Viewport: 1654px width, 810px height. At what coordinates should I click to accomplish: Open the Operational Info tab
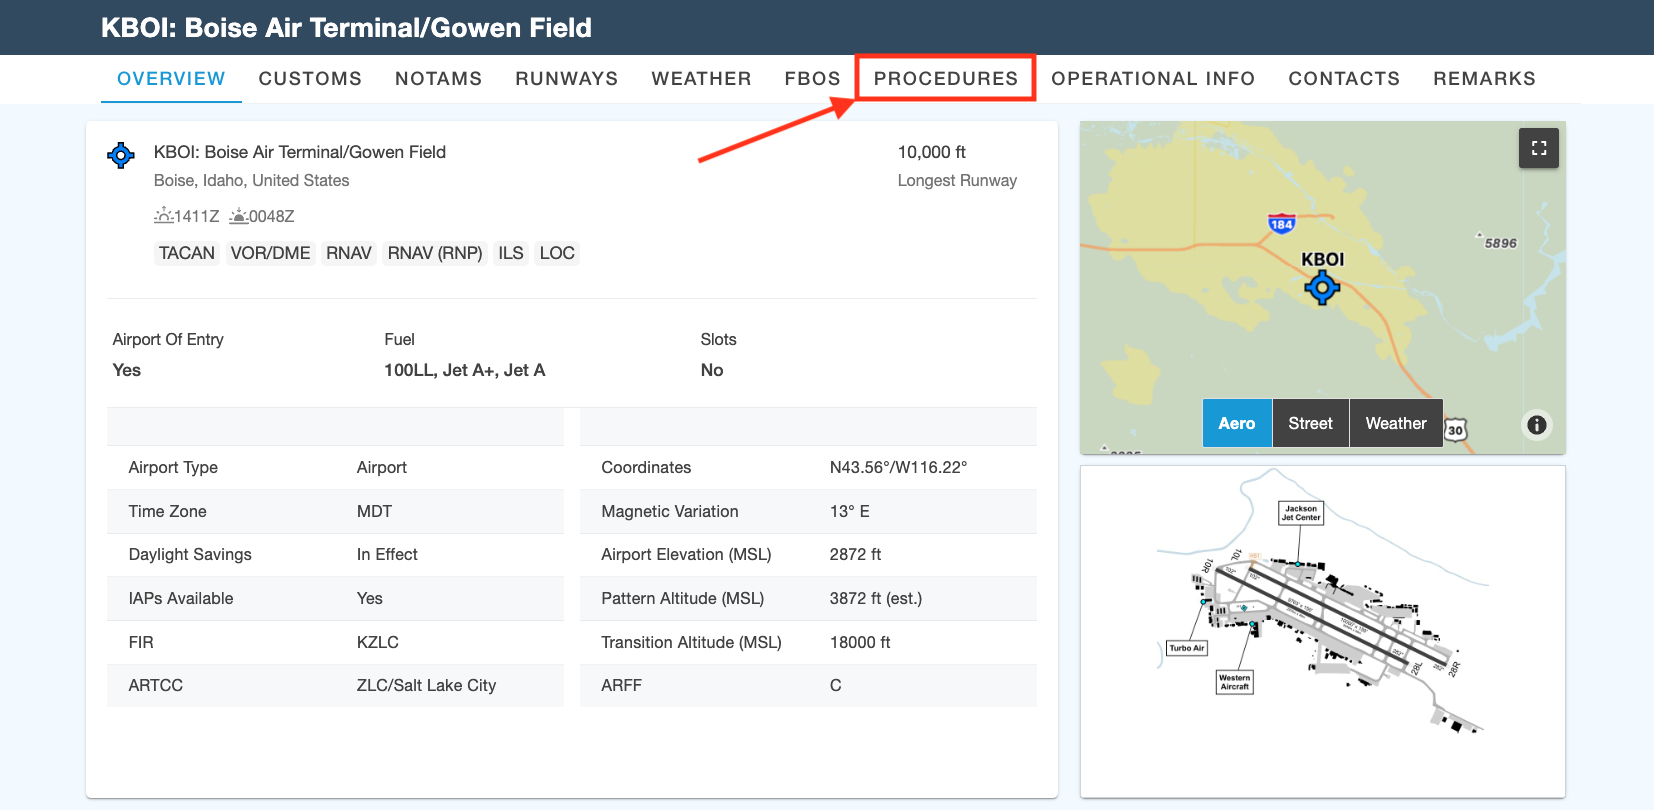pos(1153,79)
